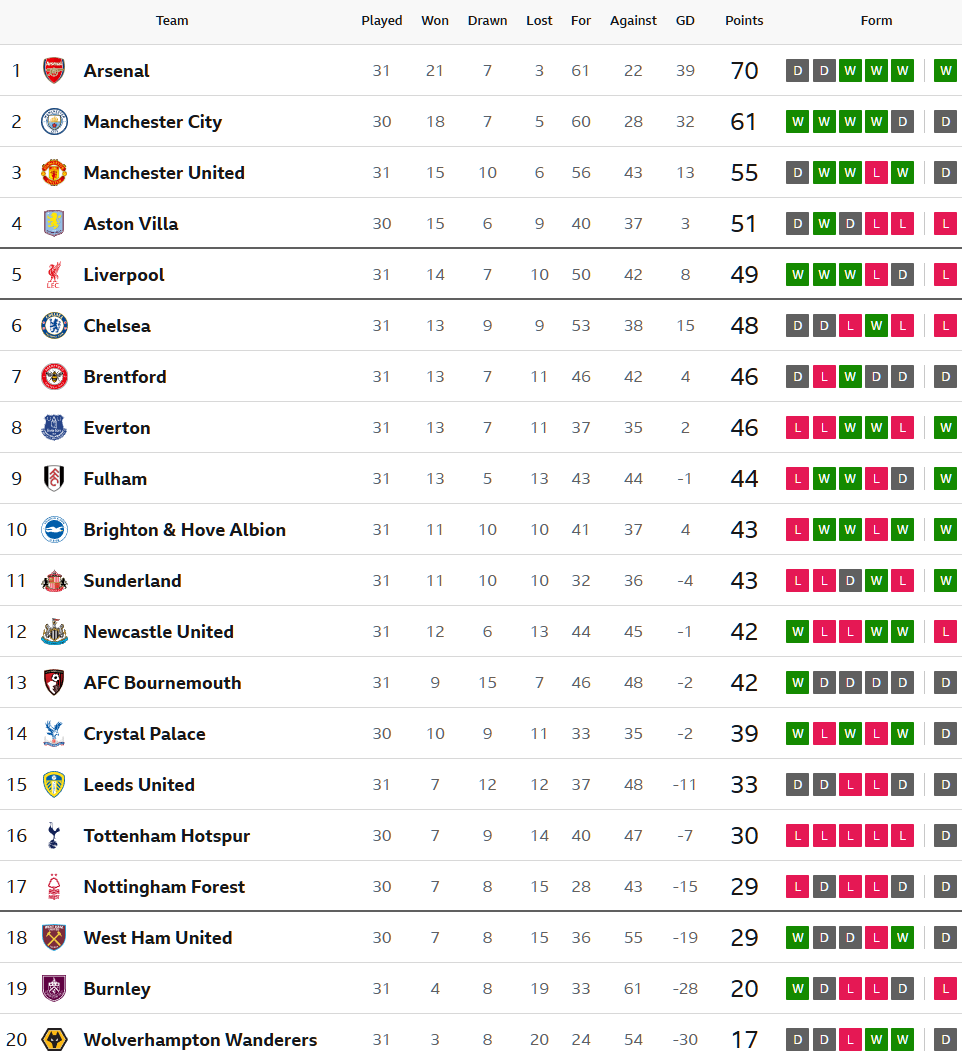Click the Wolverhampton Wanderers wolf badge
The height and width of the screenshot is (1062, 962).
[54, 1039]
